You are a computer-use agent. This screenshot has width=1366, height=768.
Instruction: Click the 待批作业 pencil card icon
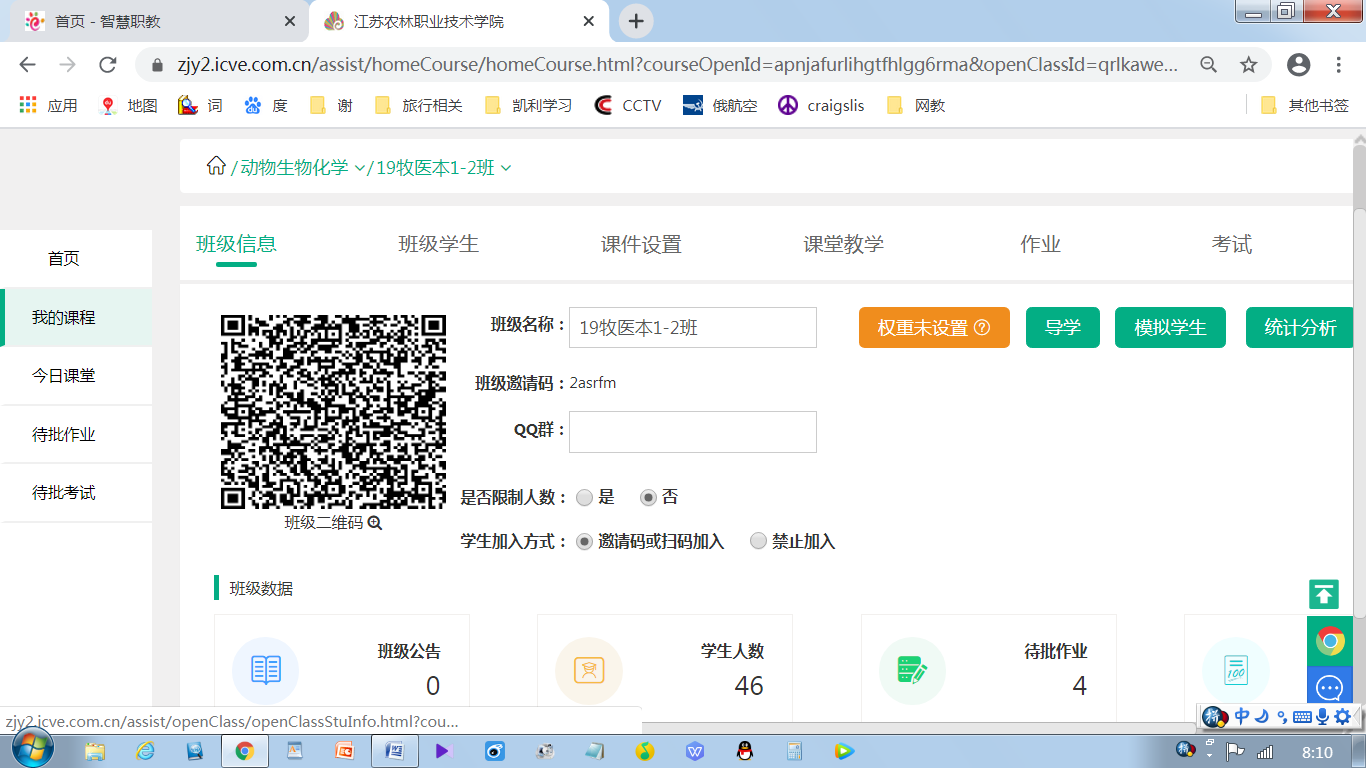click(912, 670)
